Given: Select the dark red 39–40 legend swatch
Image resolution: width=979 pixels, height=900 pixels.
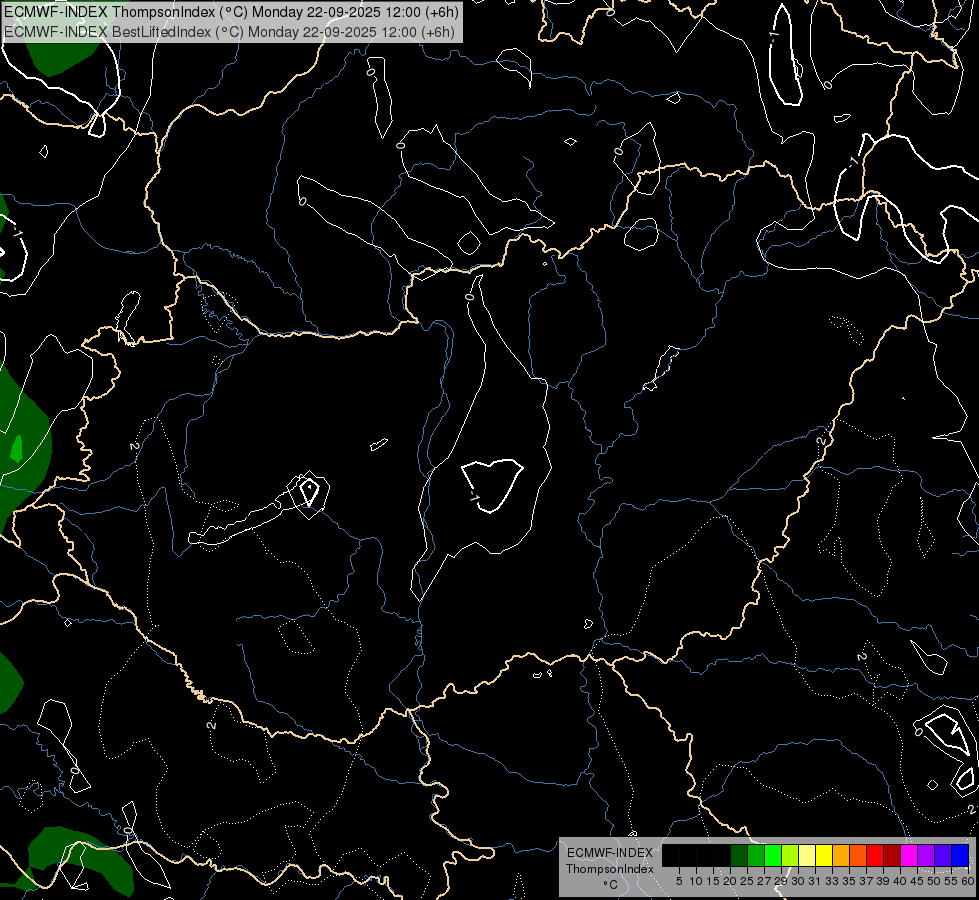Looking at the screenshot, I should pos(892,855).
